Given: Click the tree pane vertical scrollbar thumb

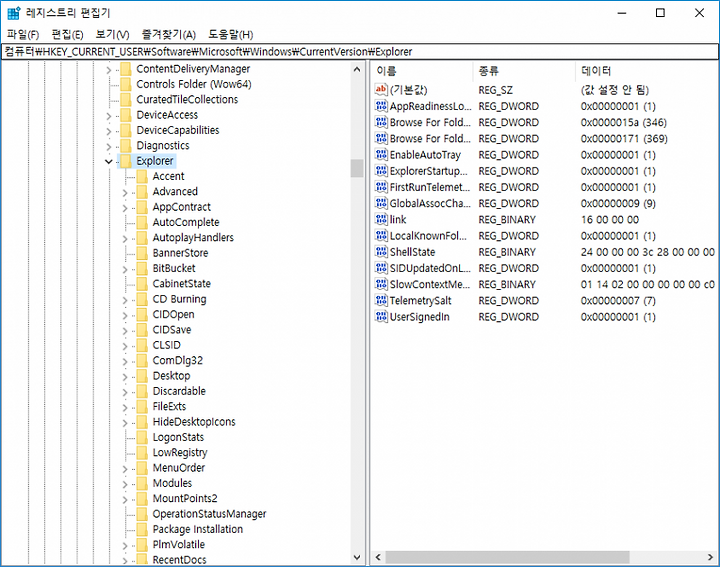Looking at the screenshot, I should (357, 168).
